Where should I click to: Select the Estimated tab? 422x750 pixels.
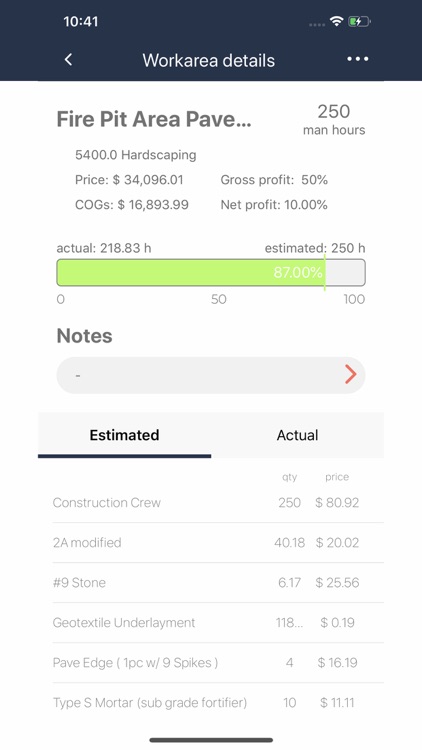coord(124,435)
